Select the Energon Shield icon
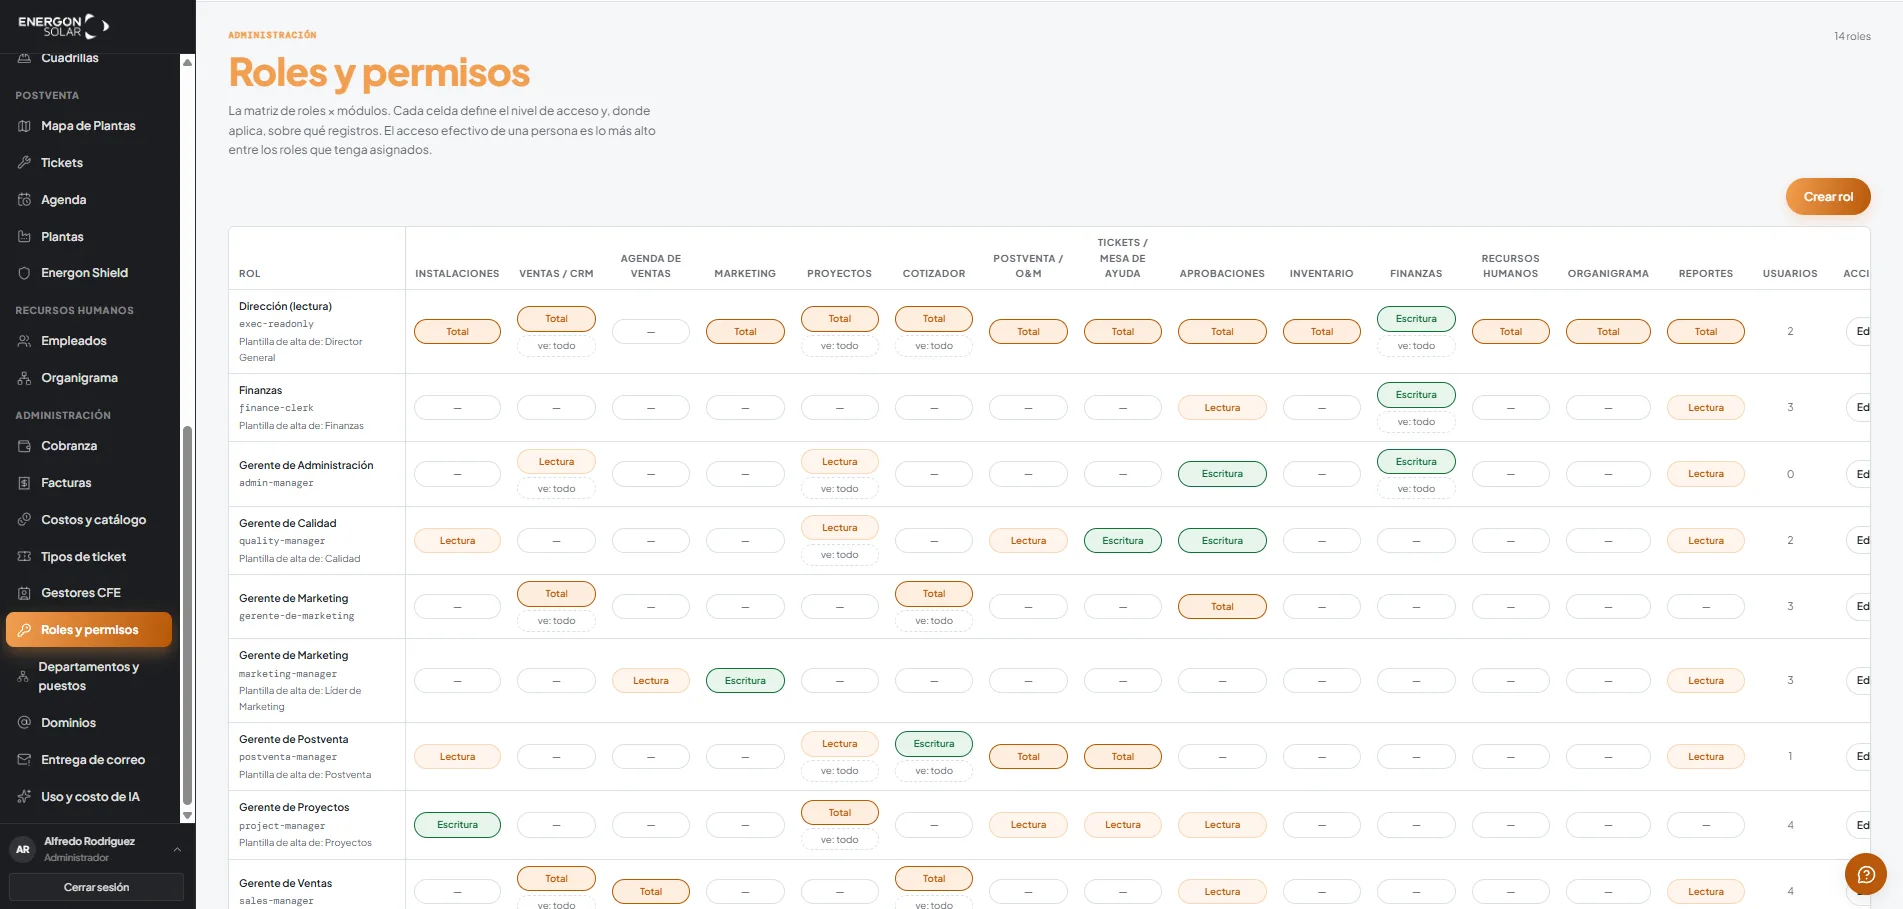This screenshot has width=1903, height=909. [24, 273]
